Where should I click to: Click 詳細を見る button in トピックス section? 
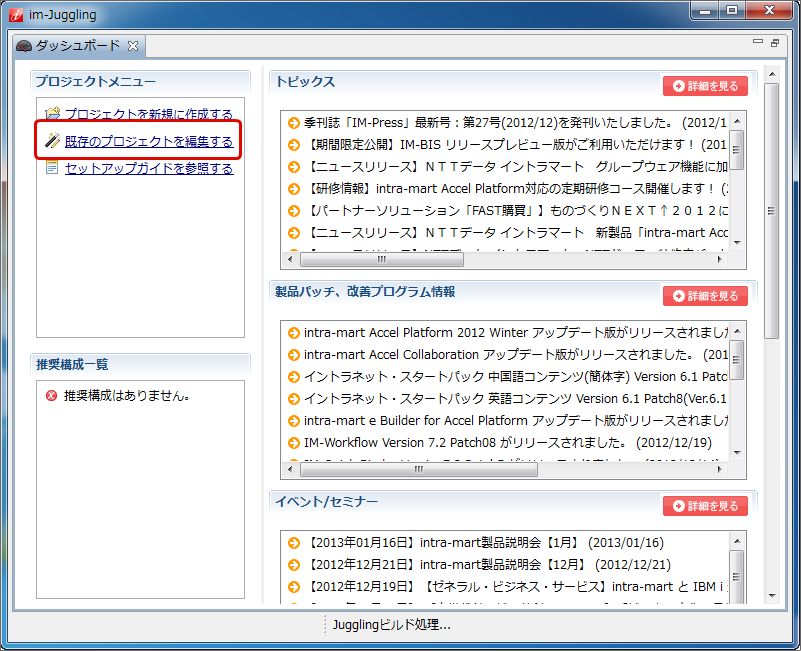[705, 86]
